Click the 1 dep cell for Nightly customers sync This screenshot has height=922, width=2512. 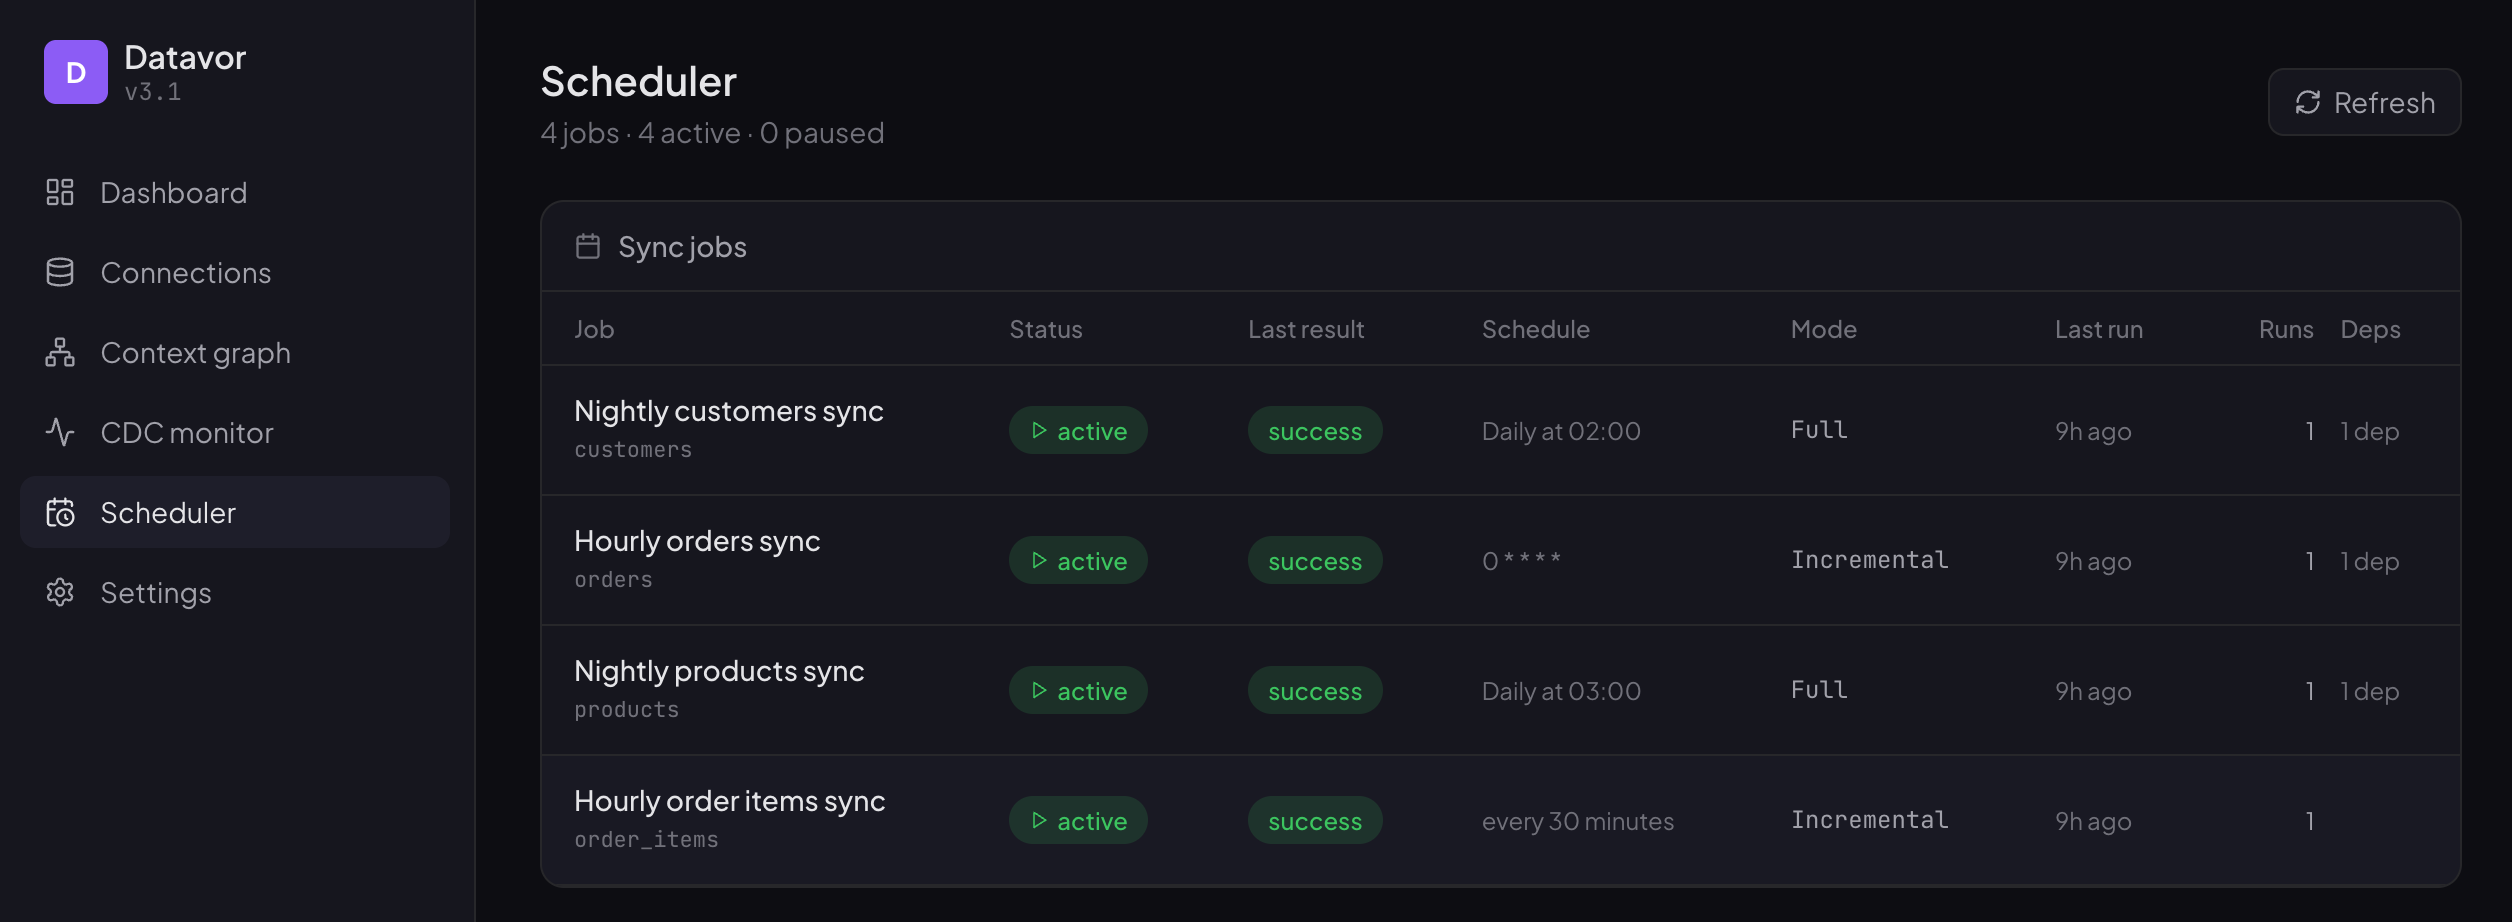[2370, 431]
